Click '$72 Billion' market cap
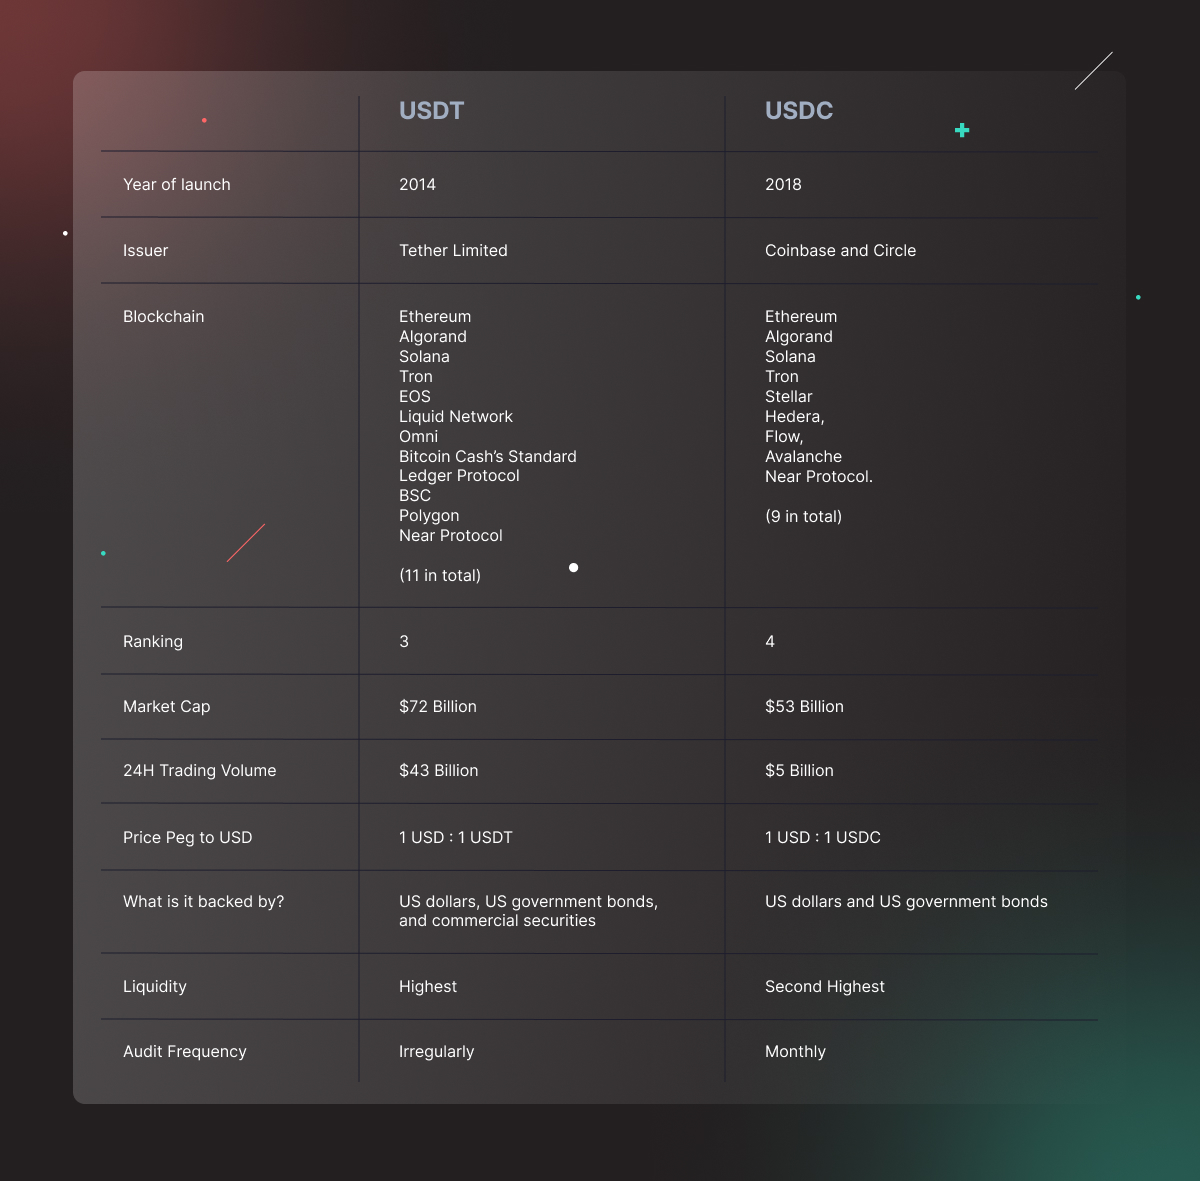 click(x=438, y=706)
